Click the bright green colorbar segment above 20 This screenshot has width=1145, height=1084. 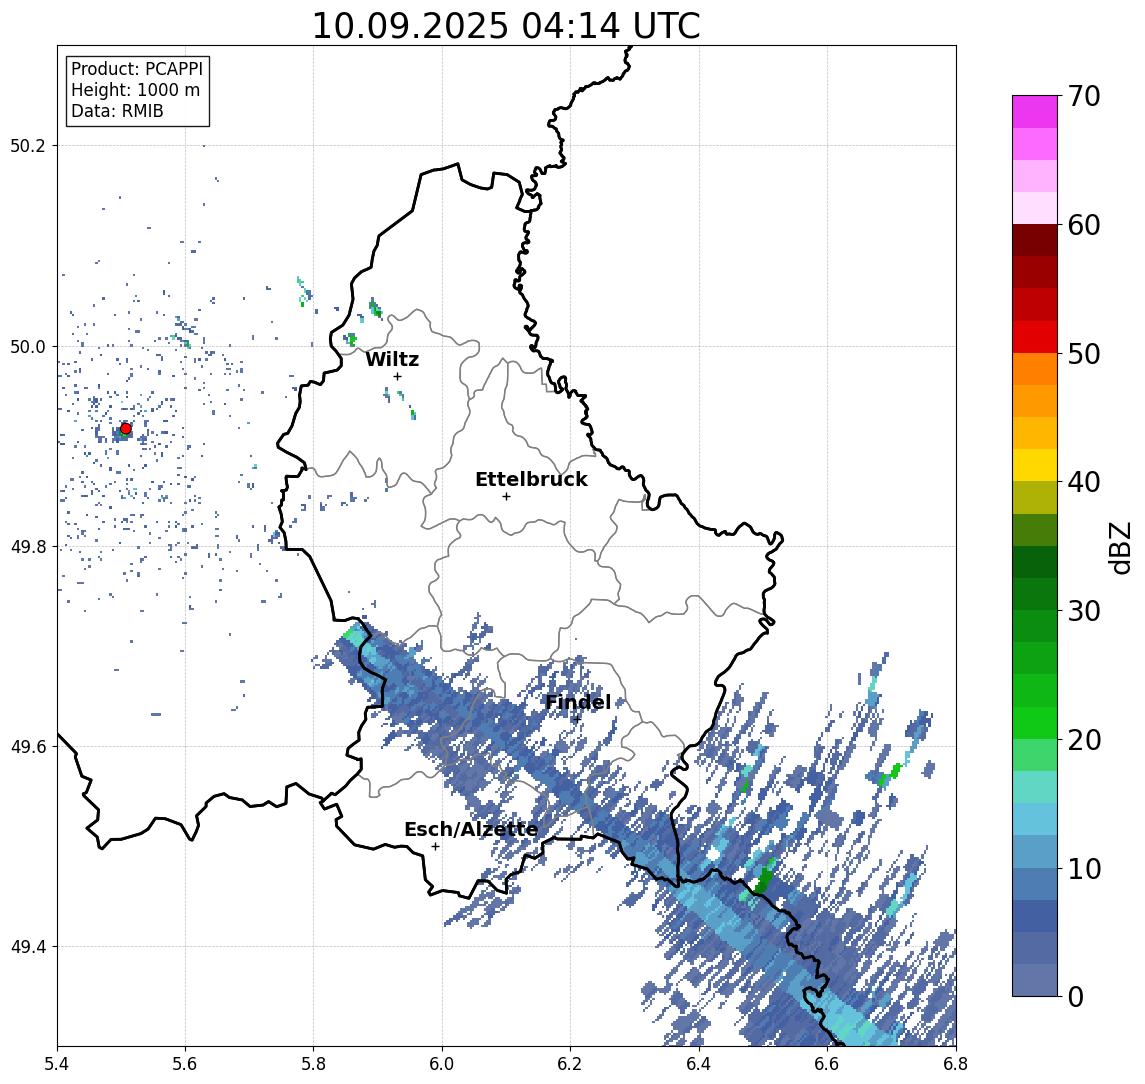1035,722
